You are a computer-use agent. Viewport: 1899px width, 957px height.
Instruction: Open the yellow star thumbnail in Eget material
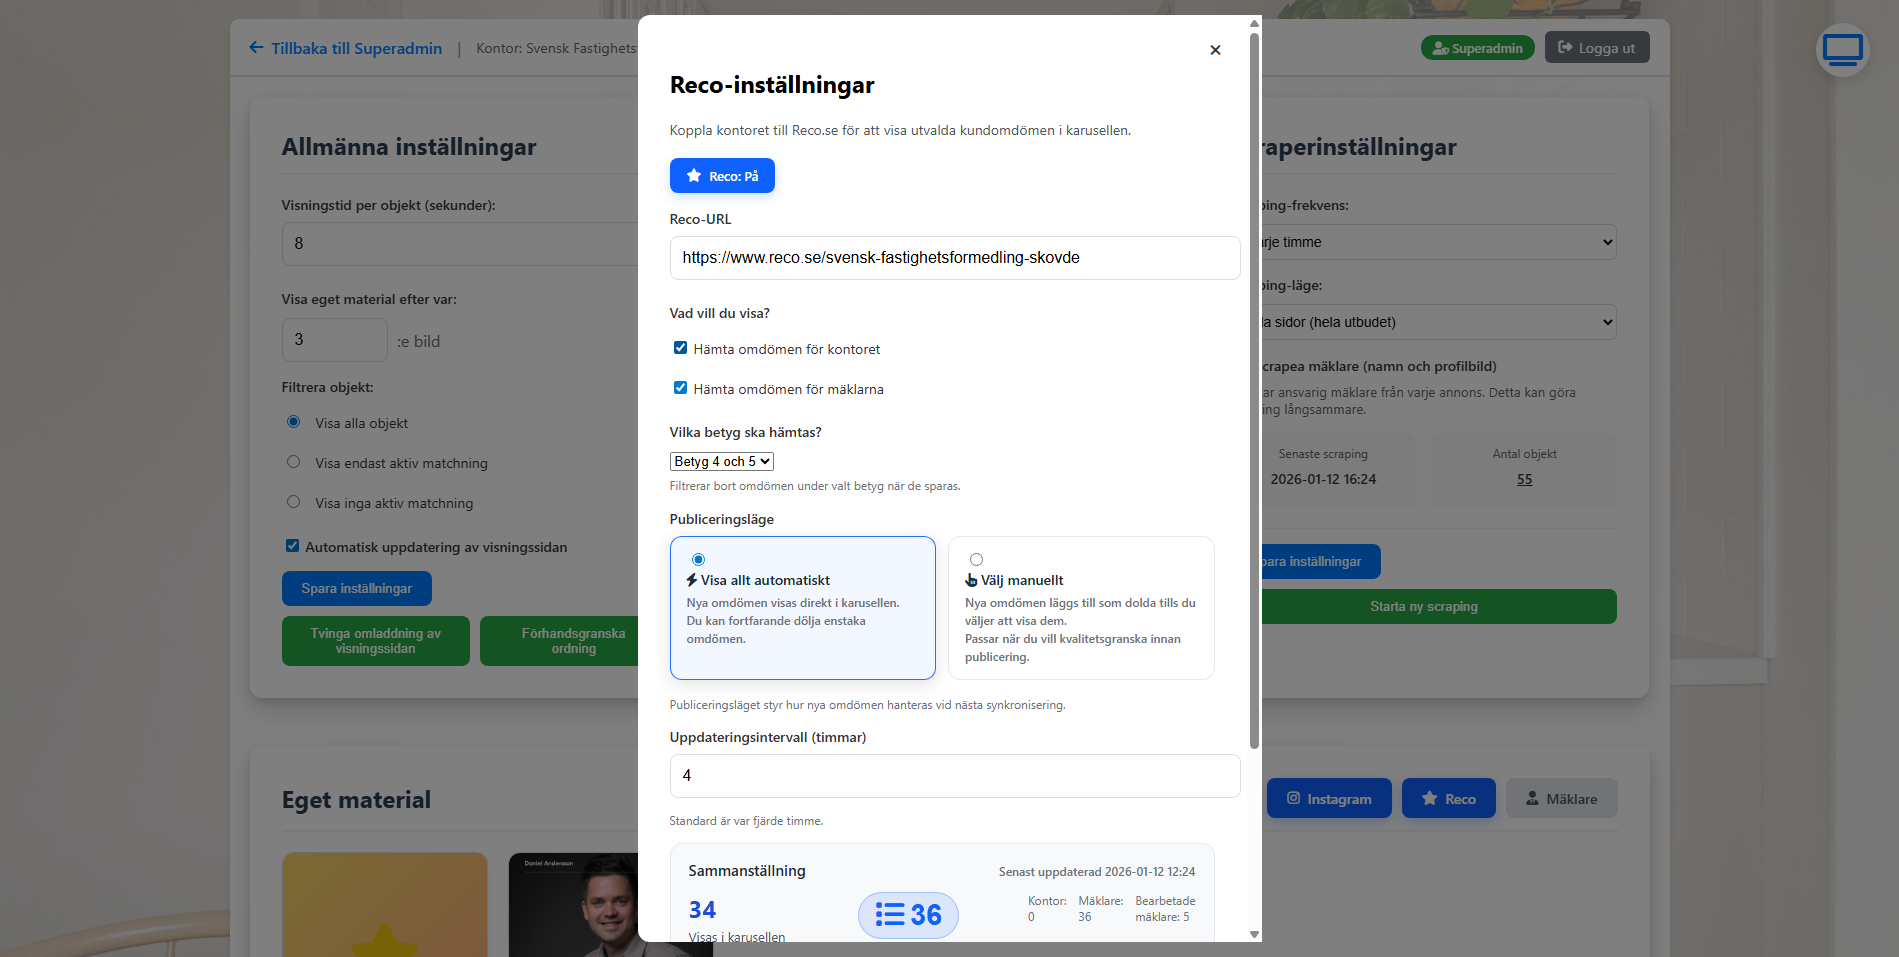[385, 905]
